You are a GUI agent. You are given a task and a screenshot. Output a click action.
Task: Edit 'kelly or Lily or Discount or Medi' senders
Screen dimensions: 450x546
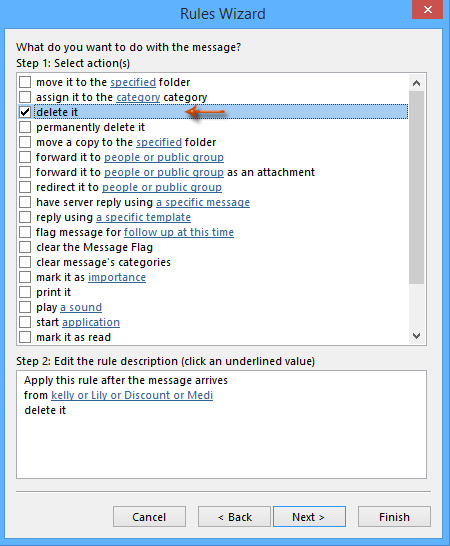[132, 395]
